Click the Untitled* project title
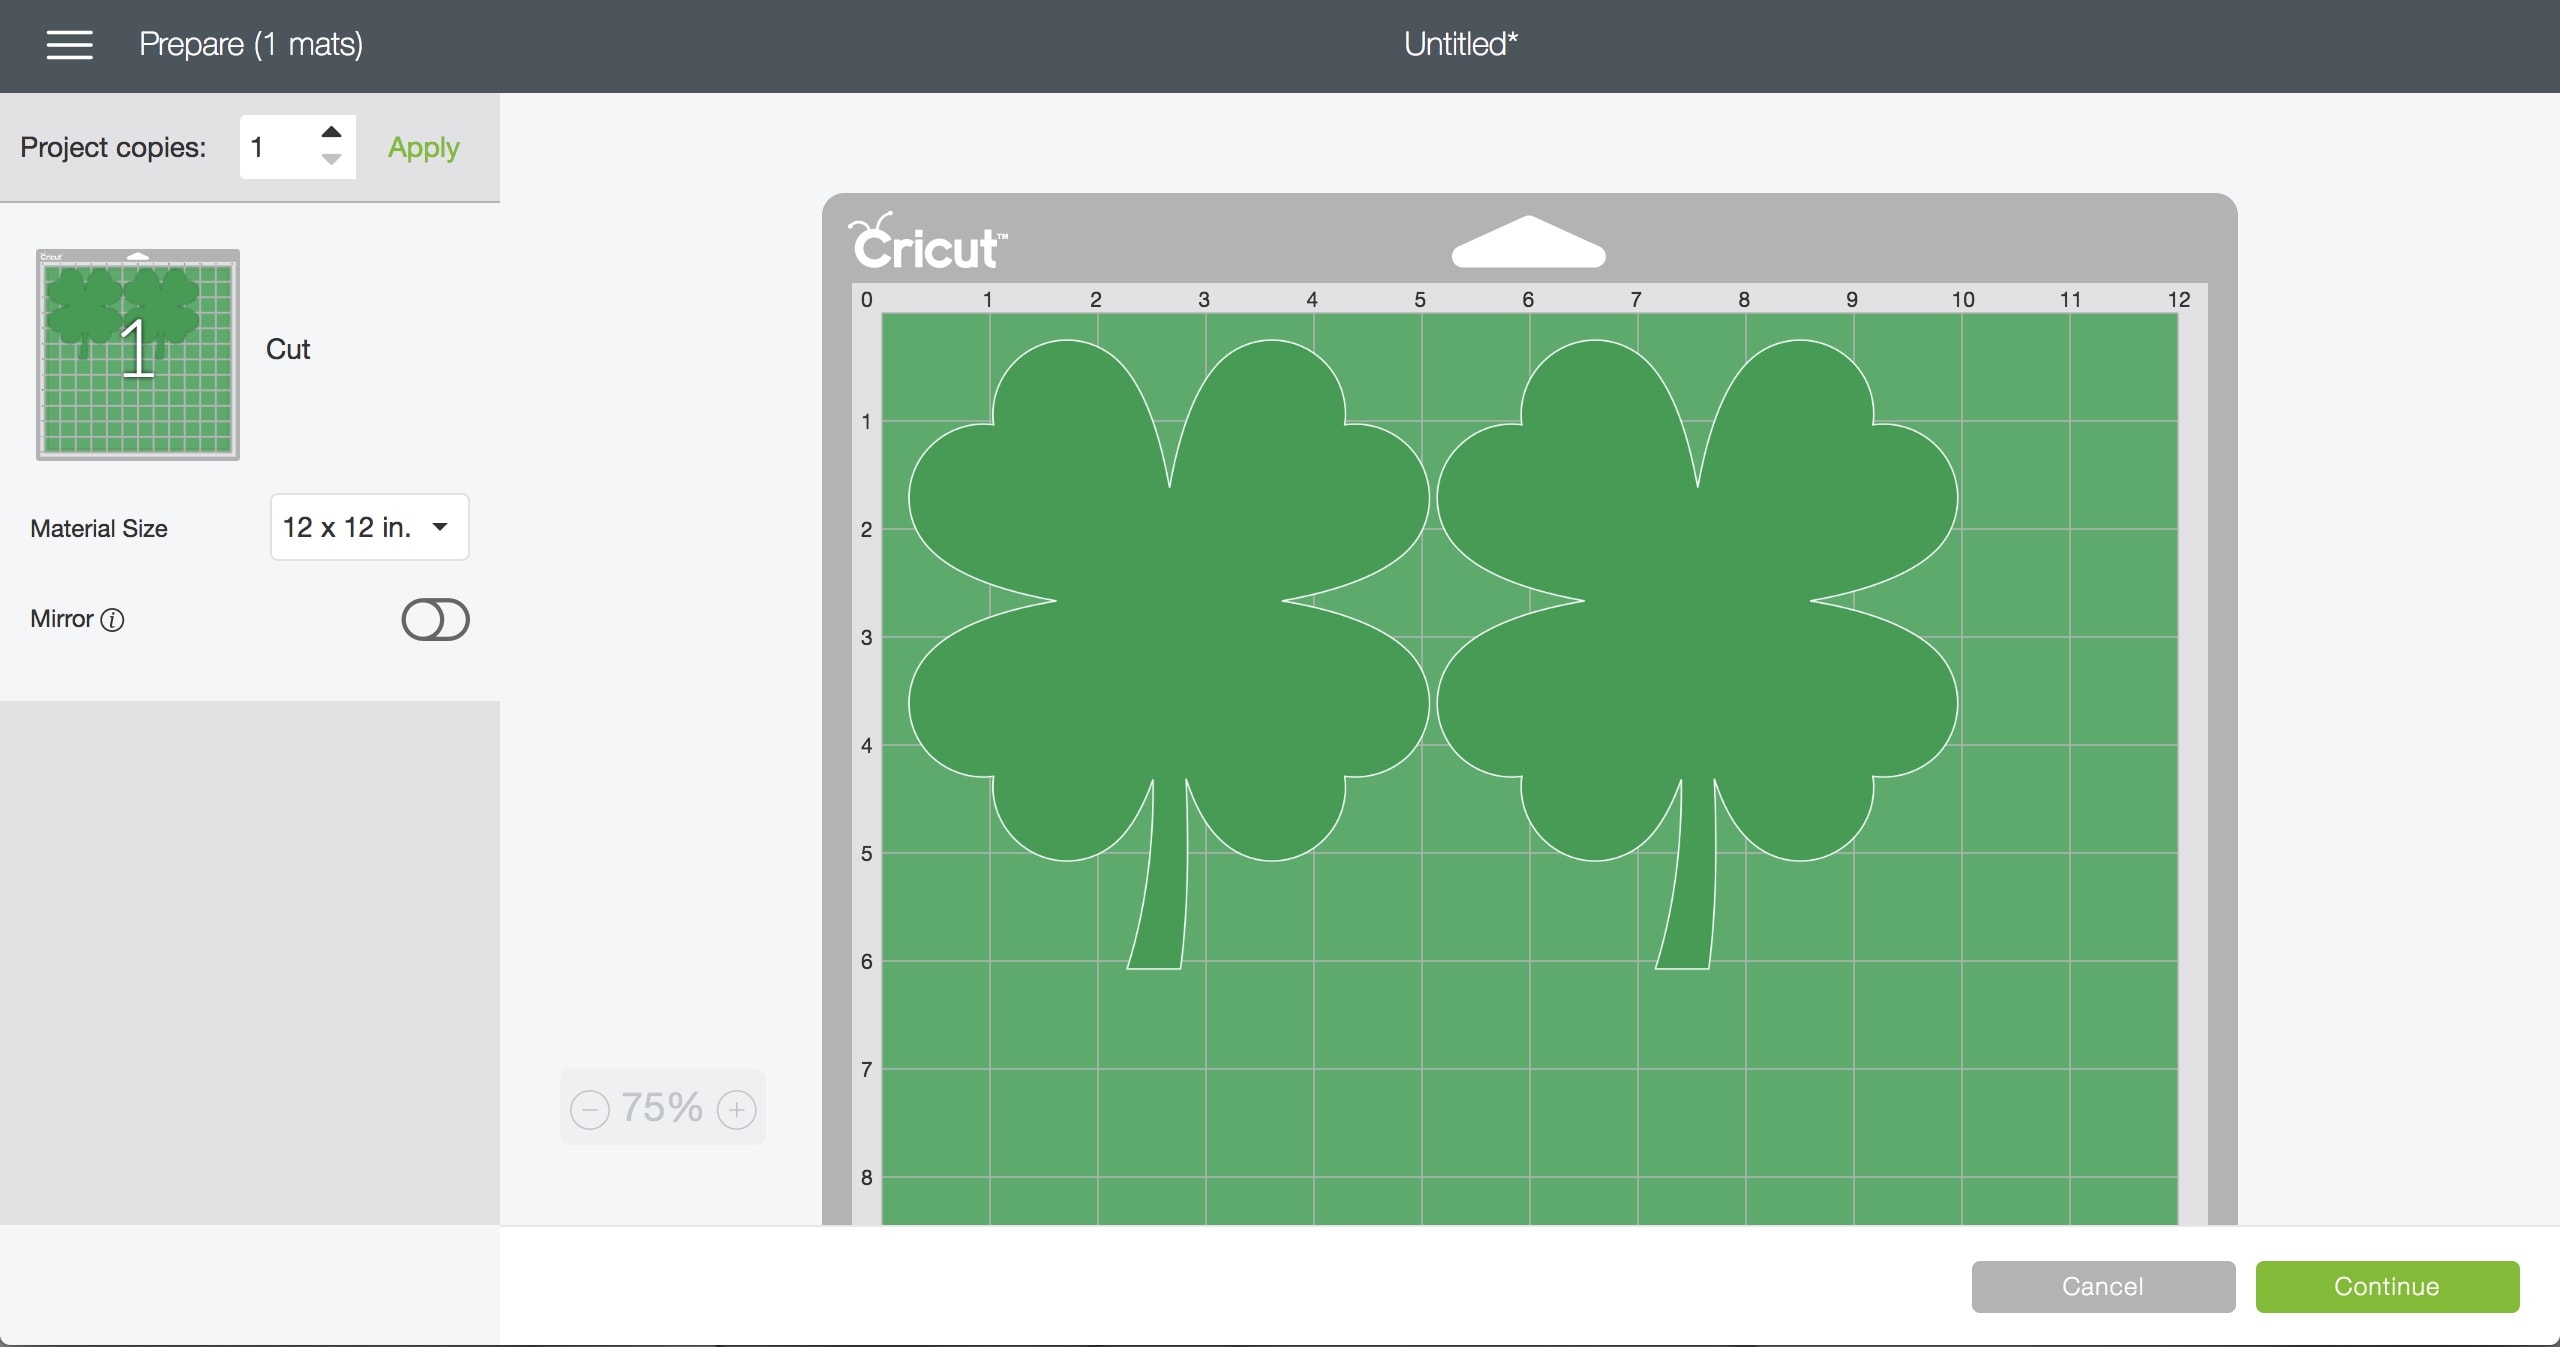Screen dimensions: 2560x1347 pos(1460,44)
